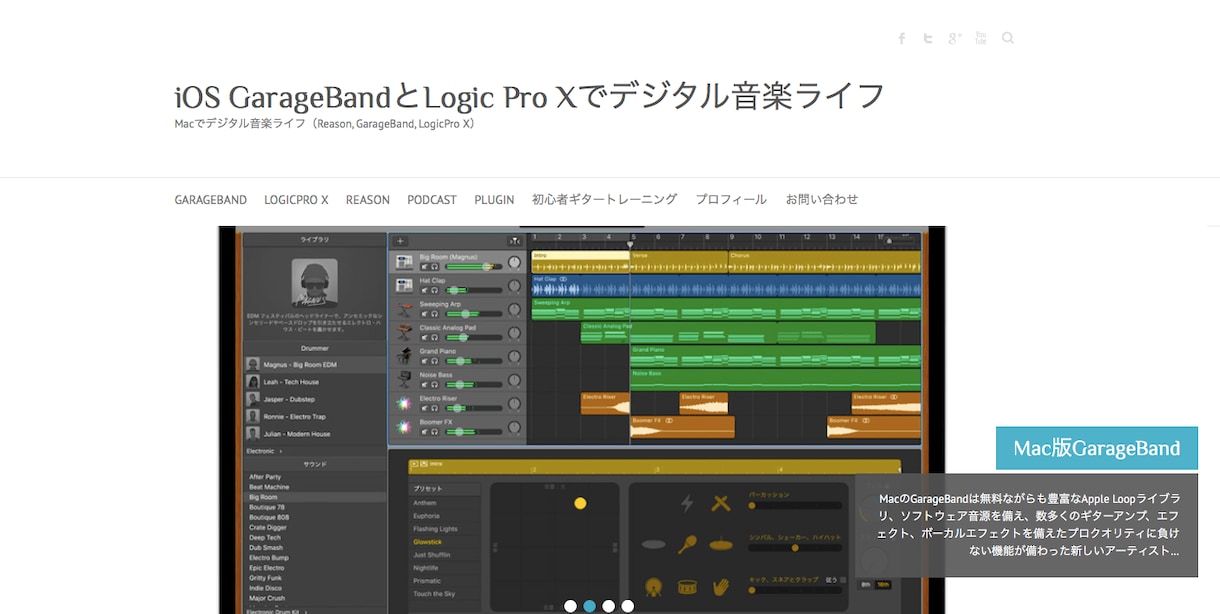Select the fourth slider pagination dot
1220x614 pixels.
click(x=627, y=606)
